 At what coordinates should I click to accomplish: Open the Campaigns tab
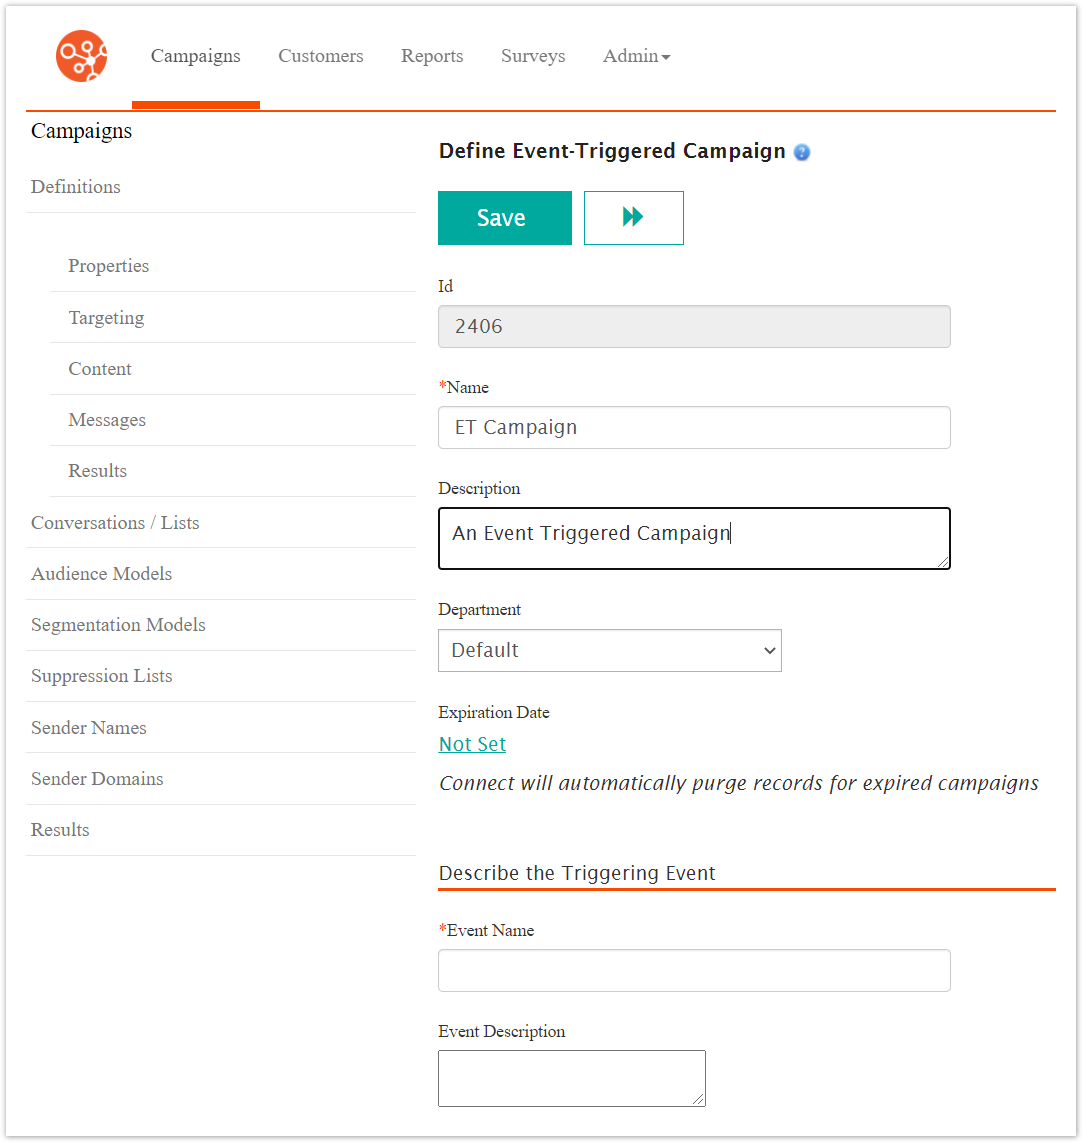tap(195, 56)
